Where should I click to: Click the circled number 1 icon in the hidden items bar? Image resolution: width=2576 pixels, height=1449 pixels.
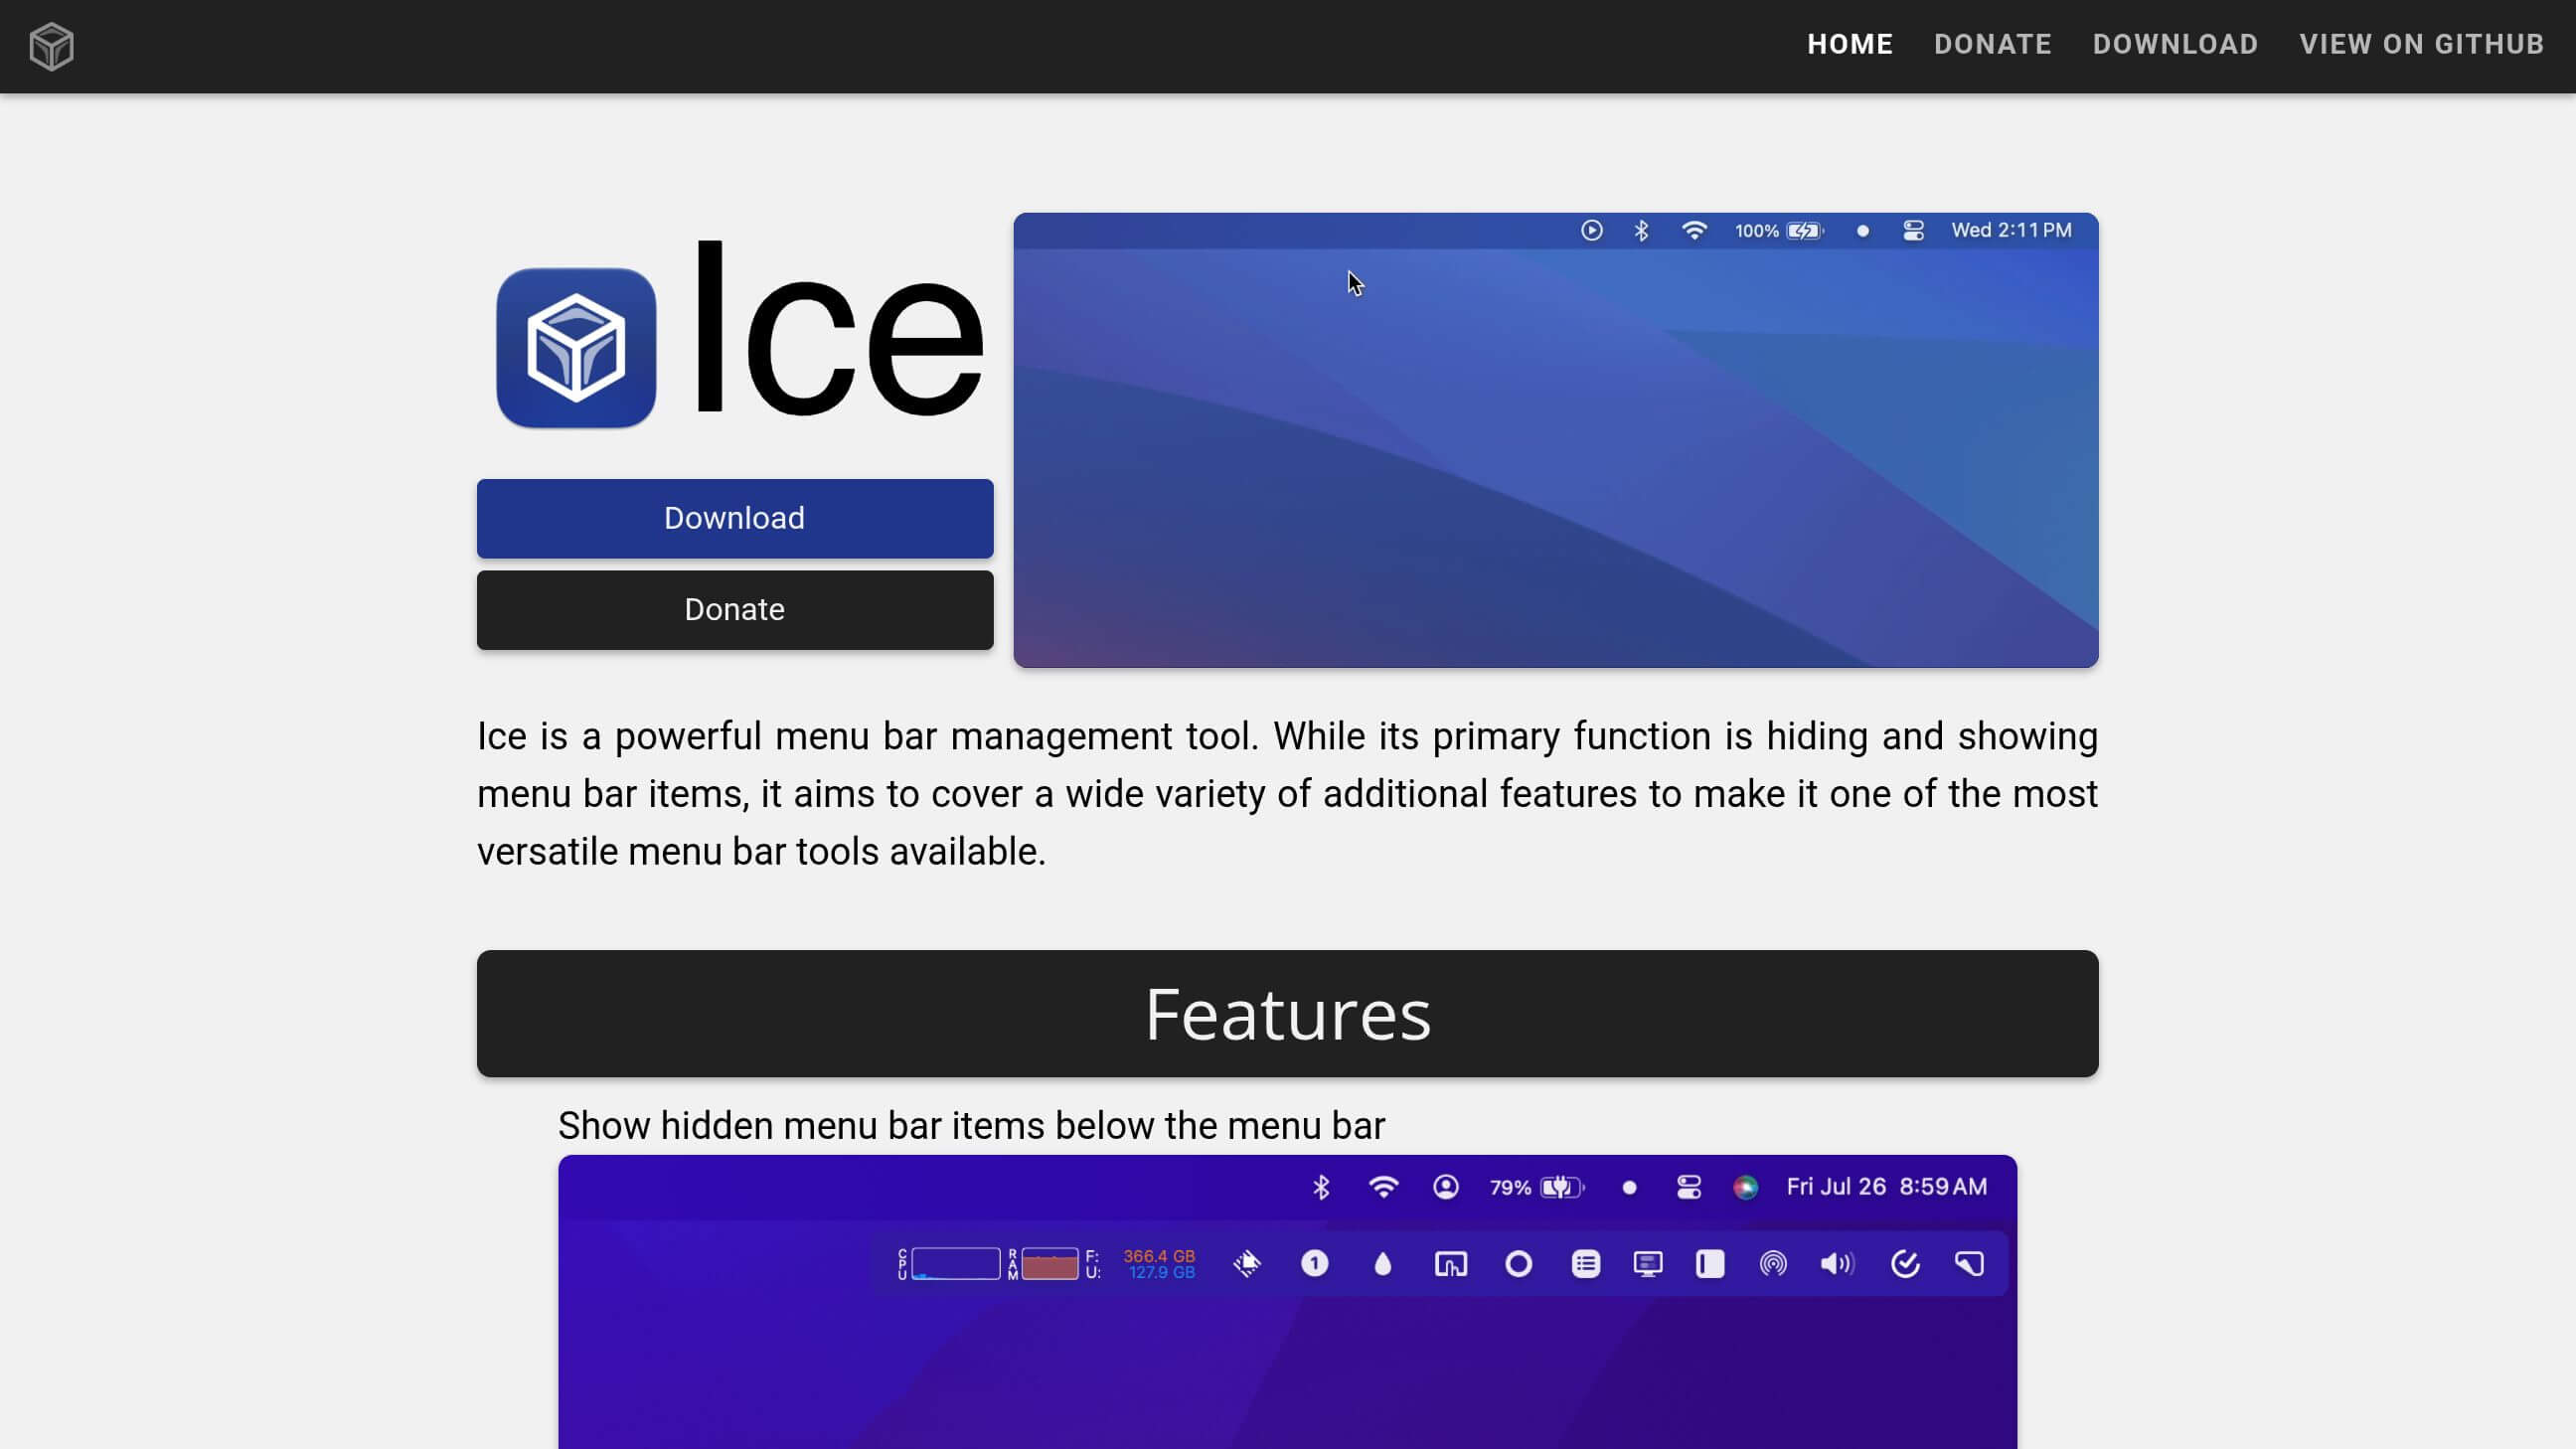click(x=1314, y=1264)
